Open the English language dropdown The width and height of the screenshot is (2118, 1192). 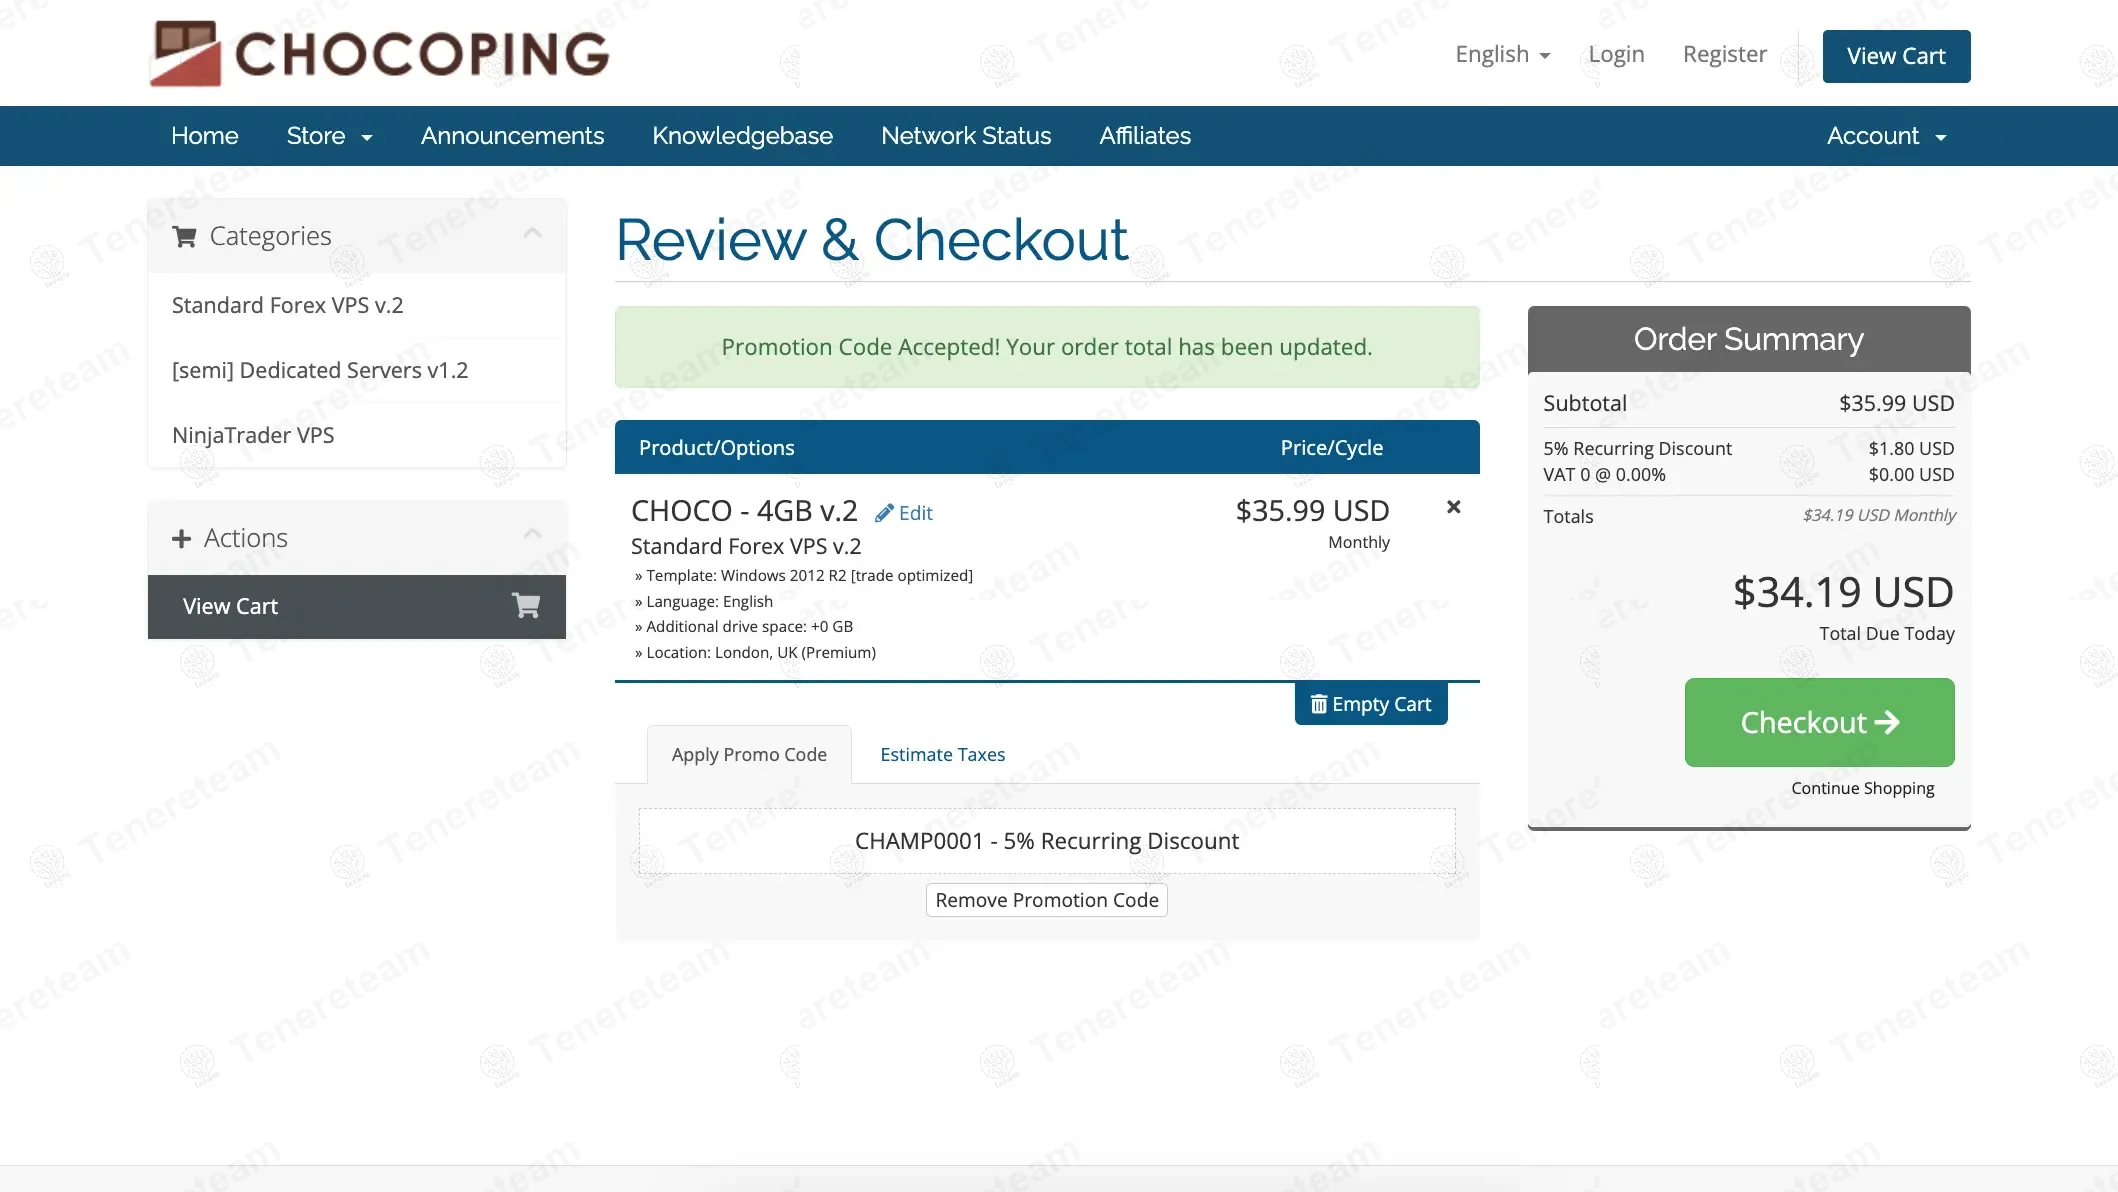(1502, 54)
